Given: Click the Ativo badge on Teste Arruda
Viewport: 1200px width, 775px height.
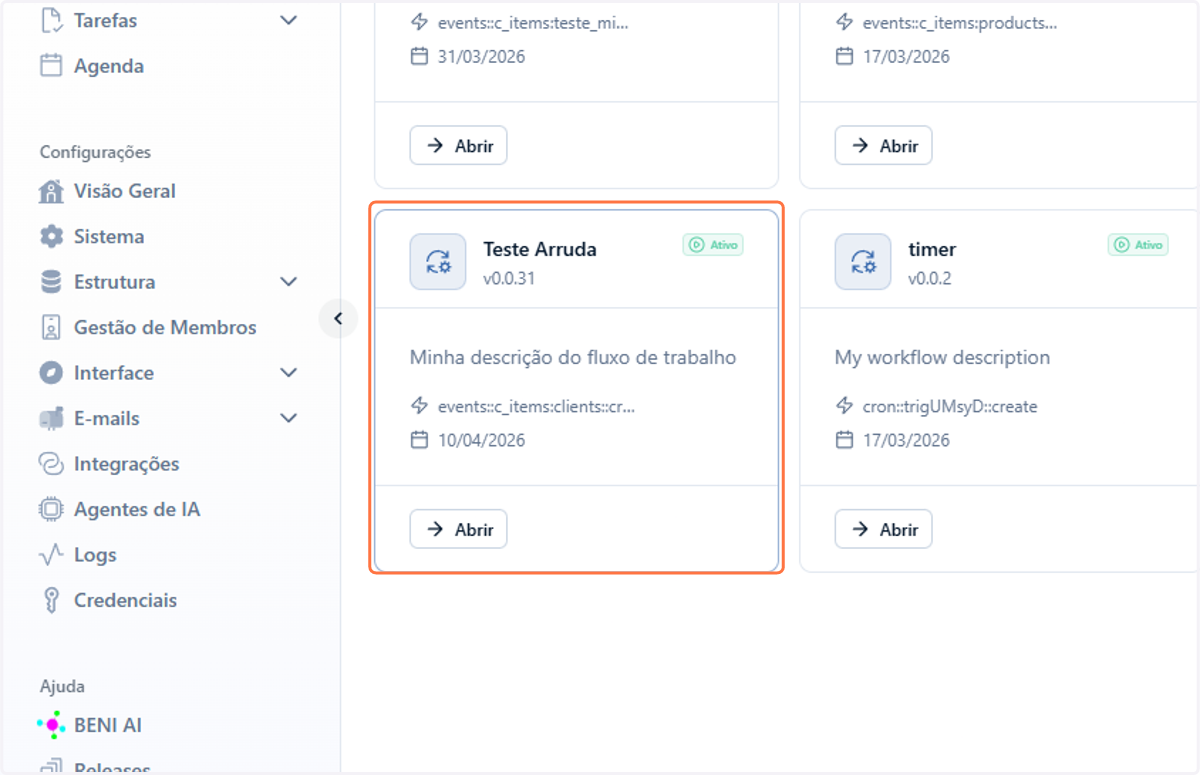Looking at the screenshot, I should 713,245.
